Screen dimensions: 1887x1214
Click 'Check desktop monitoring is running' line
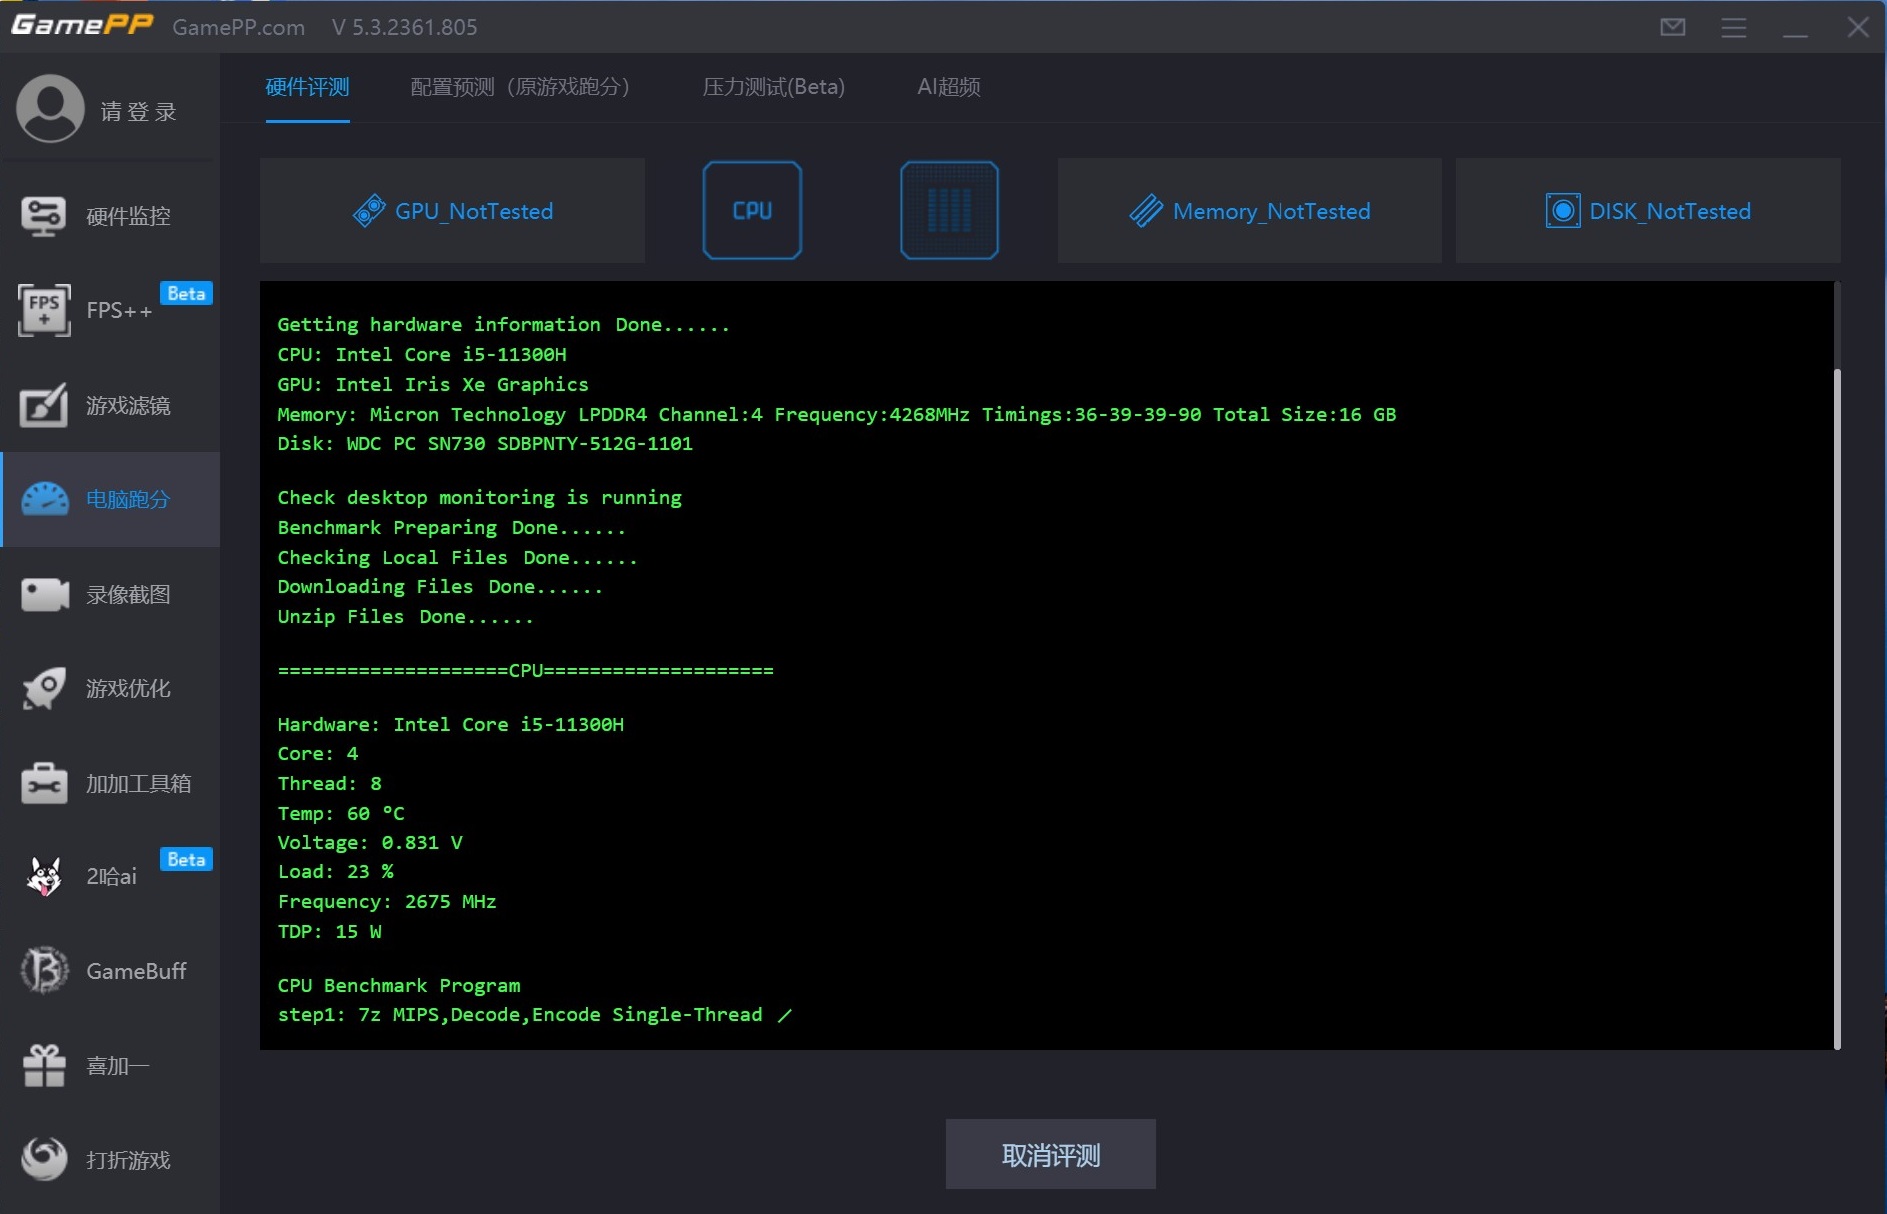(479, 497)
